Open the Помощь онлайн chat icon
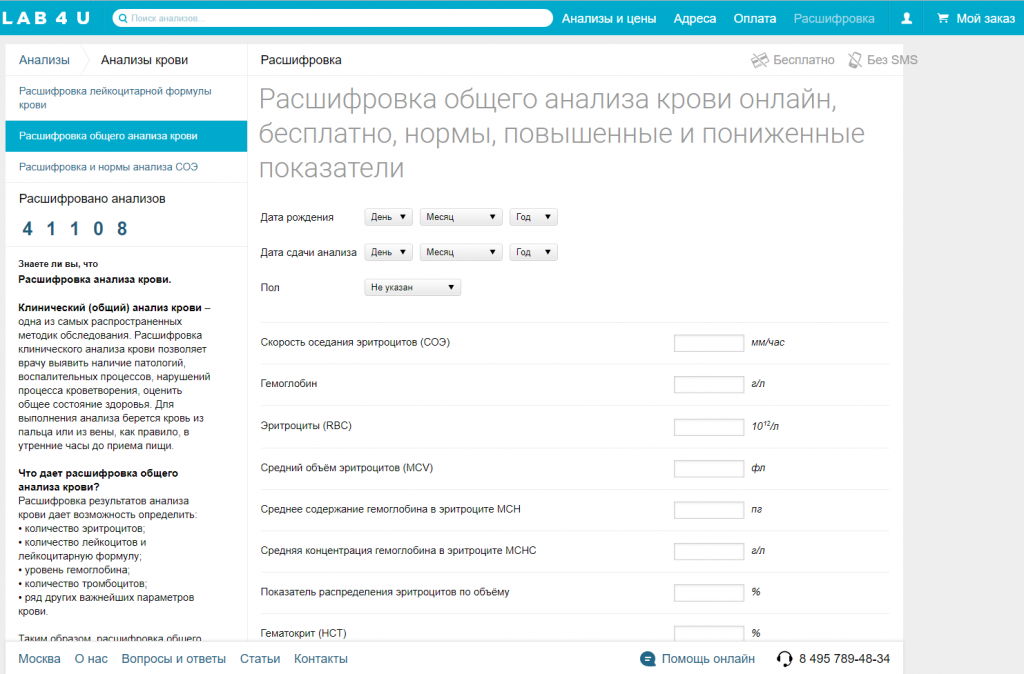This screenshot has width=1024, height=674. [648, 659]
